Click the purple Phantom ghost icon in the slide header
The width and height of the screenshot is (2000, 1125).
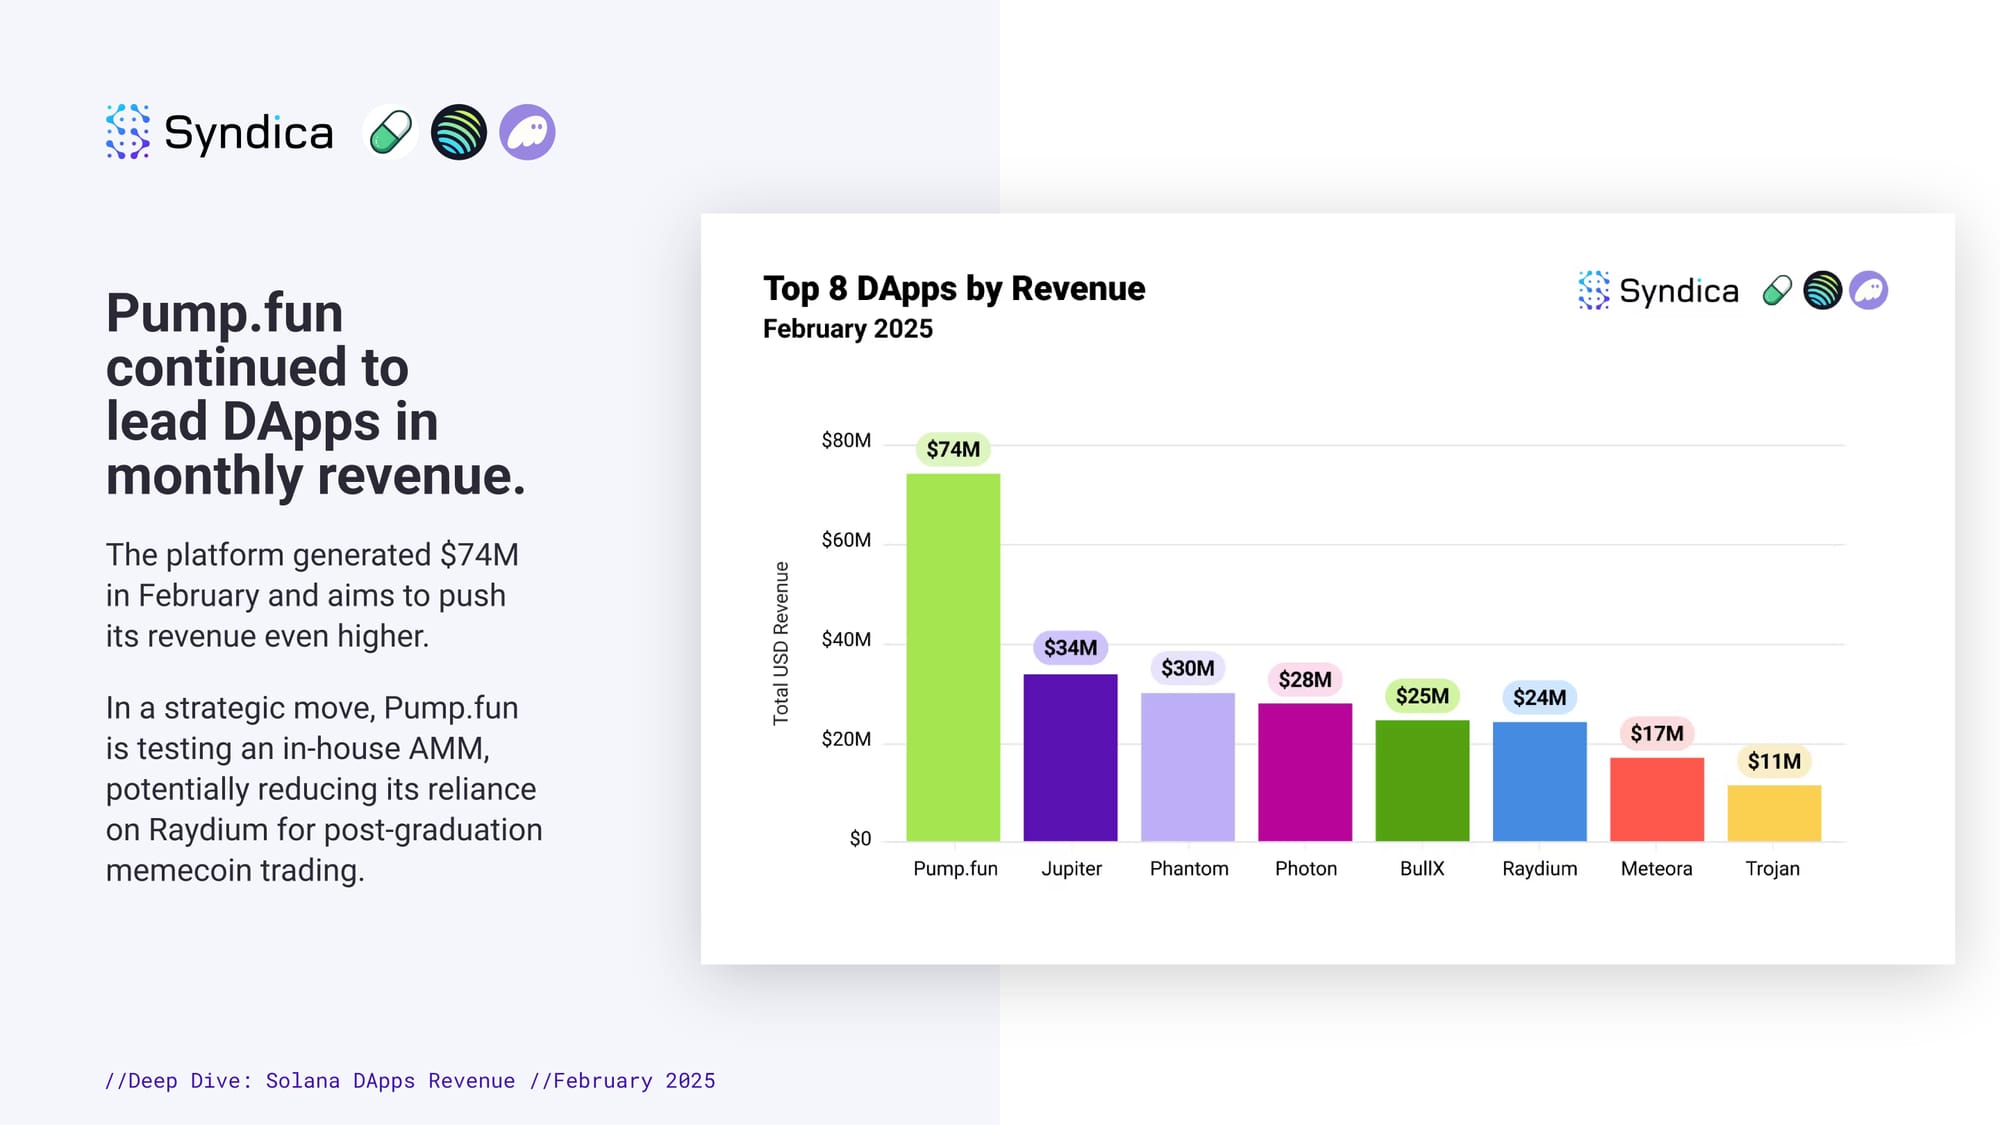[x=527, y=132]
